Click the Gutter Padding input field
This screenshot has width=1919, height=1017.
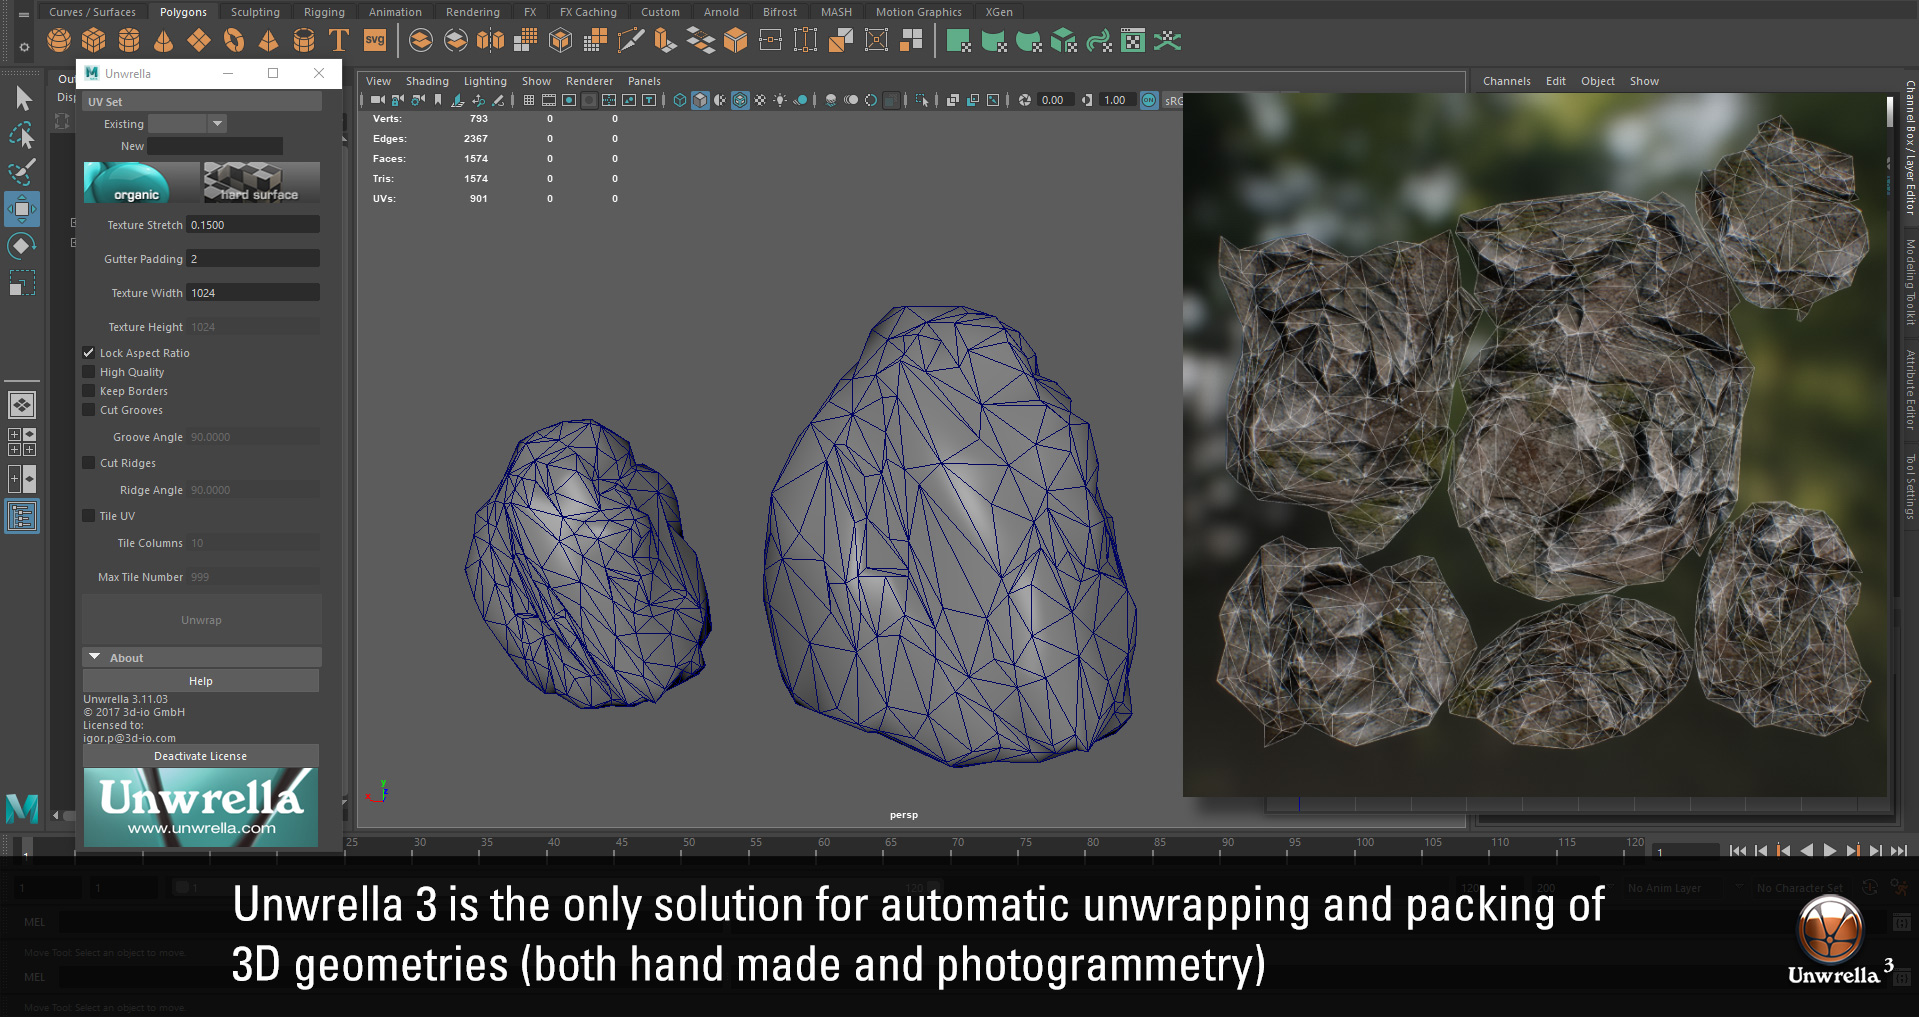pyautogui.click(x=253, y=259)
